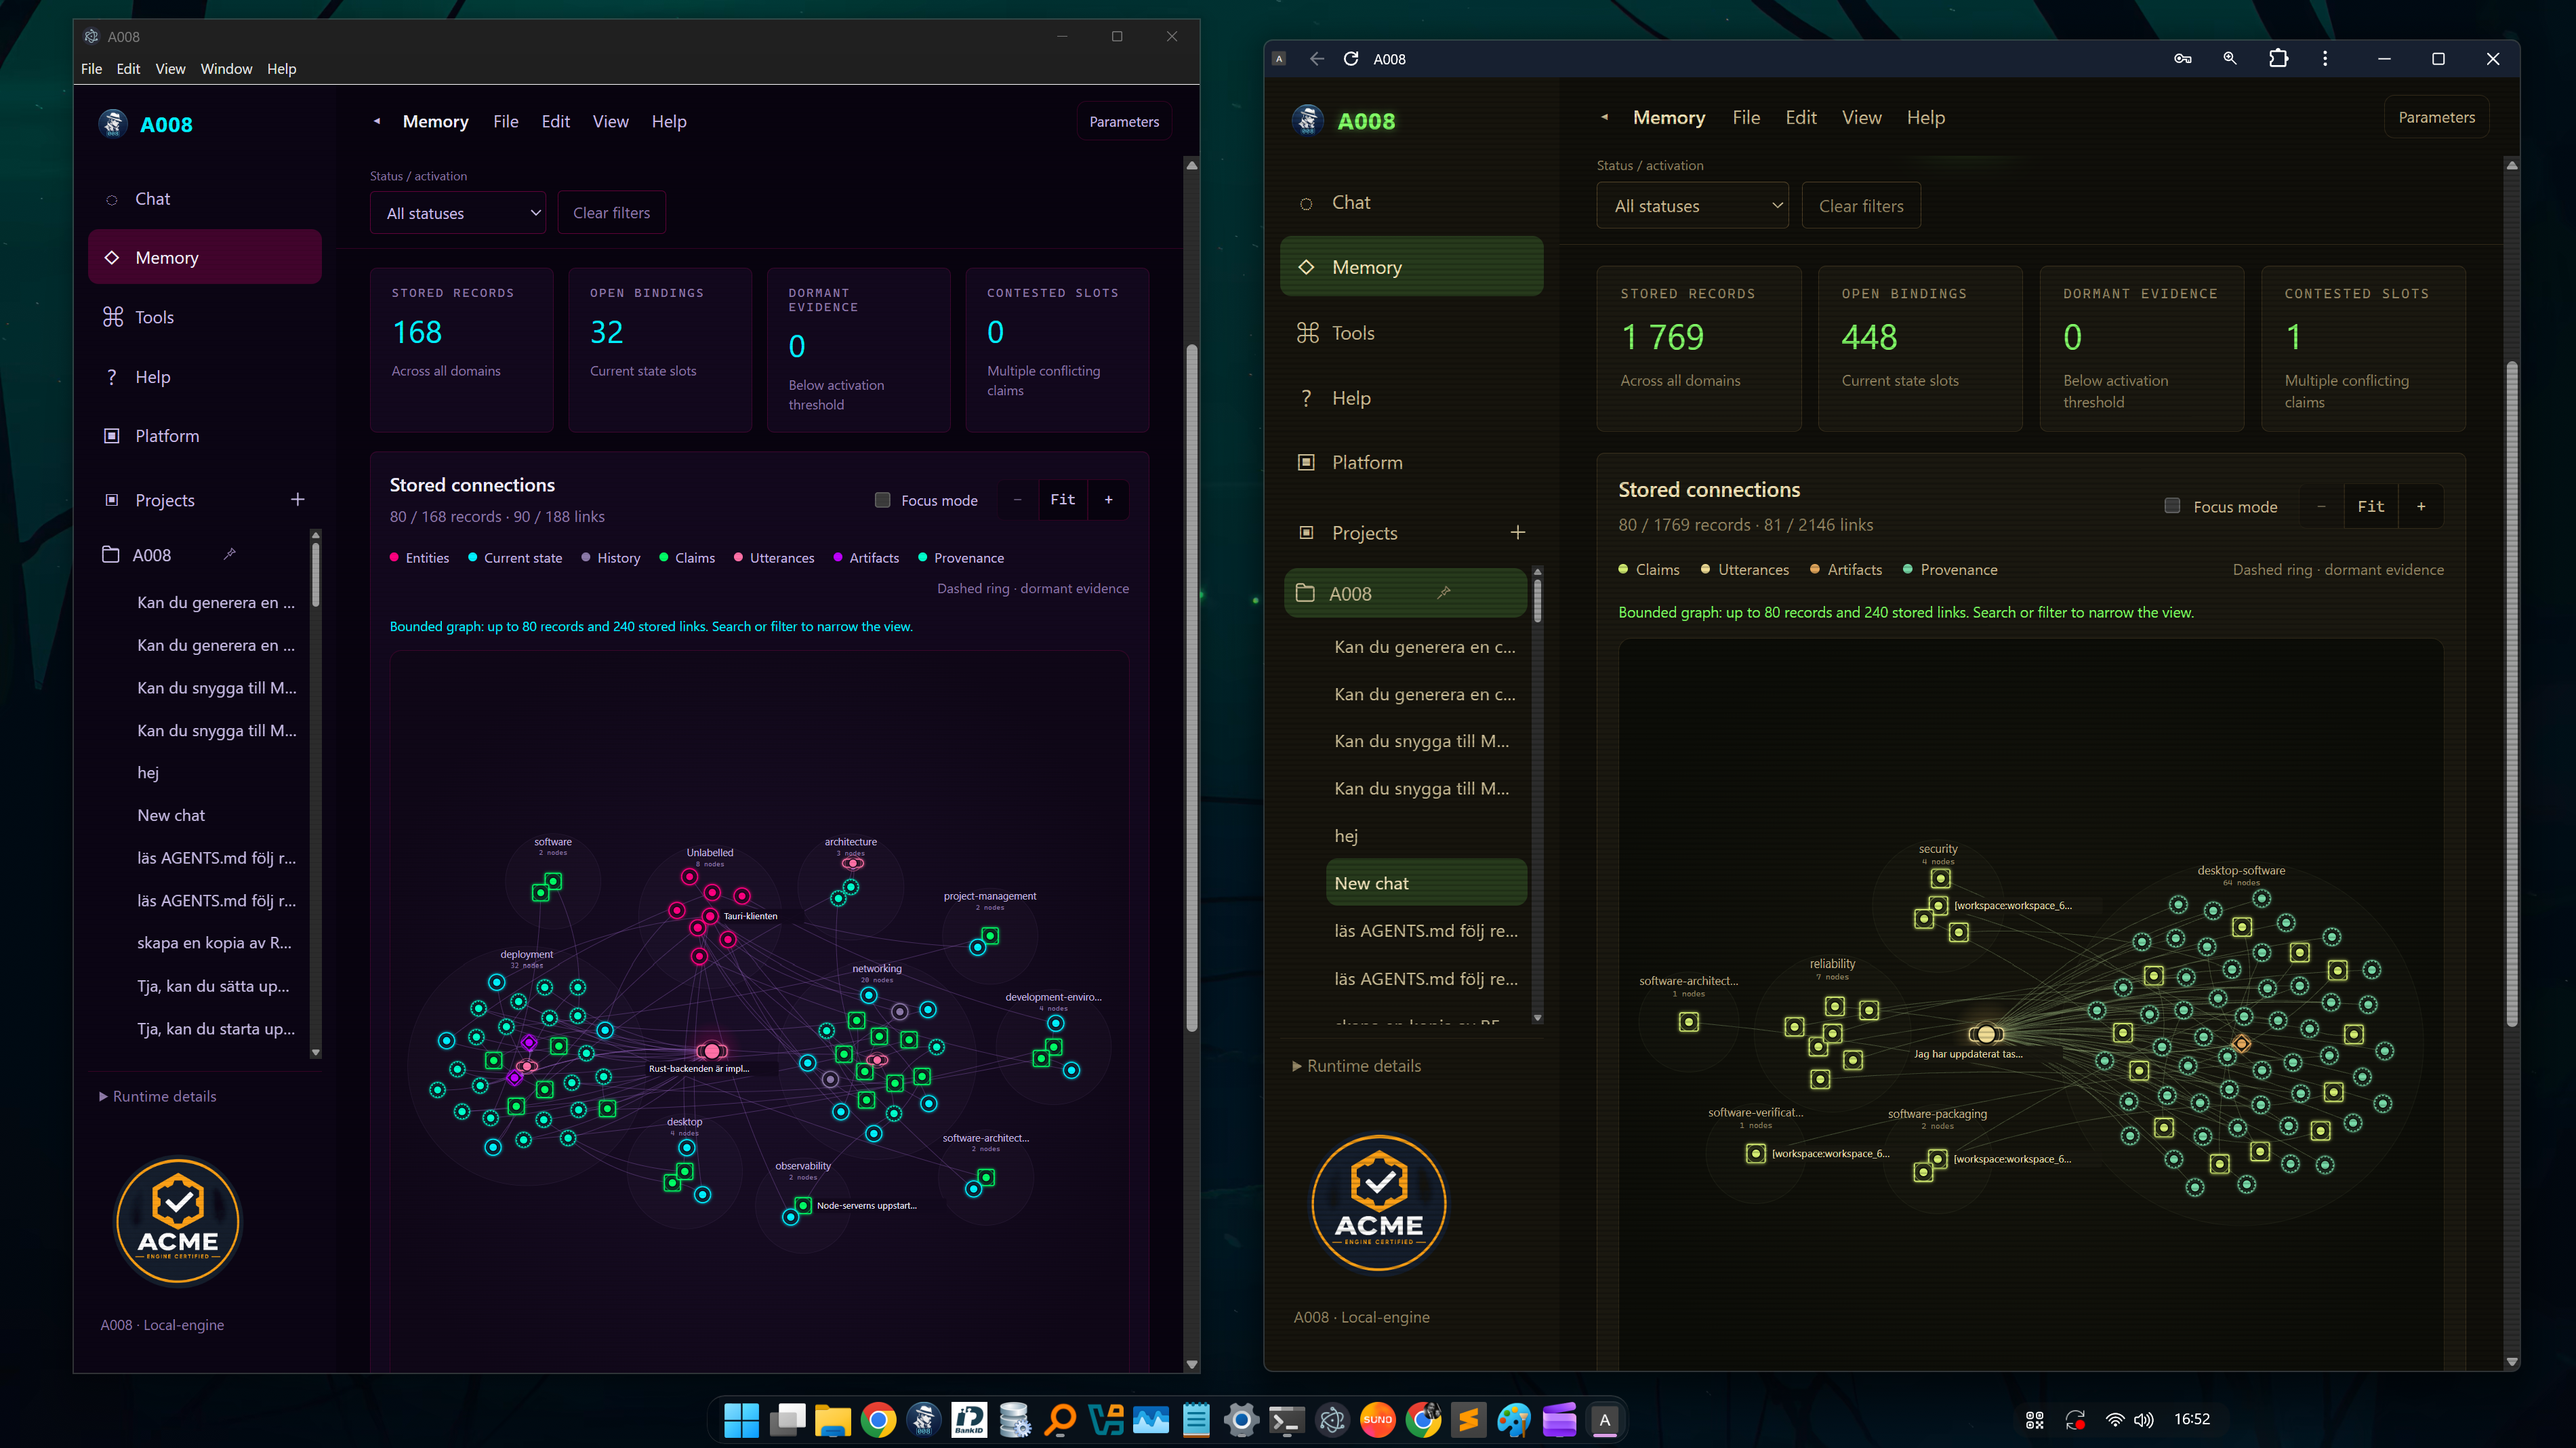Click the Fit graph button, left window
2576x1448 pixels.
pos(1062,500)
